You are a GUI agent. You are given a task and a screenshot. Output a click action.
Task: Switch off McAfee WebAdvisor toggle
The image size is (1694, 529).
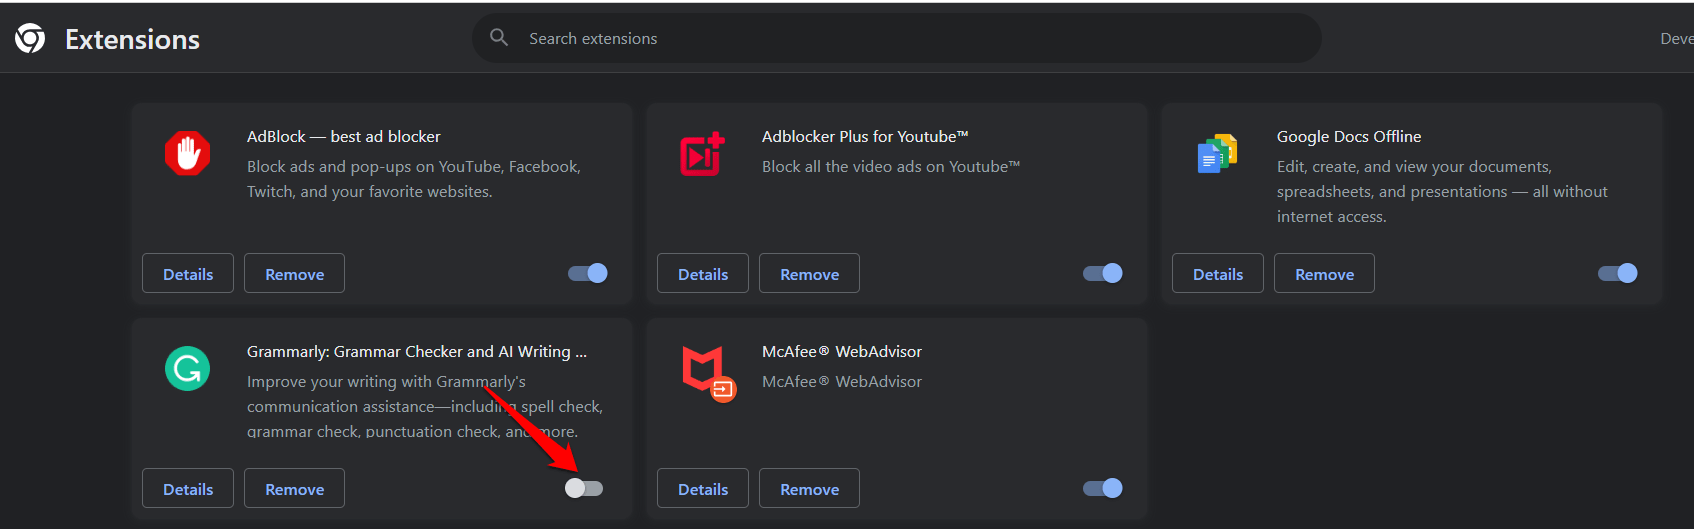1103,488
